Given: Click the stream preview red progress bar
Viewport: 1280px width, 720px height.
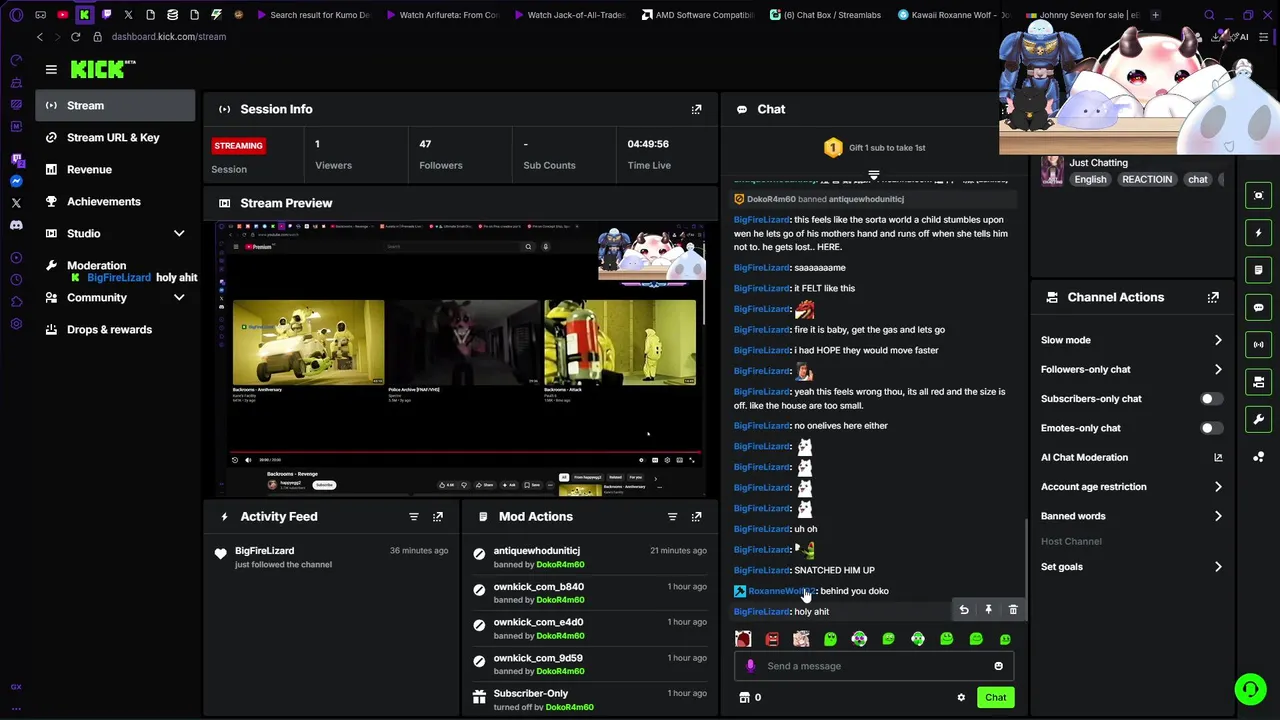Looking at the screenshot, I should pyautogui.click(x=464, y=452).
